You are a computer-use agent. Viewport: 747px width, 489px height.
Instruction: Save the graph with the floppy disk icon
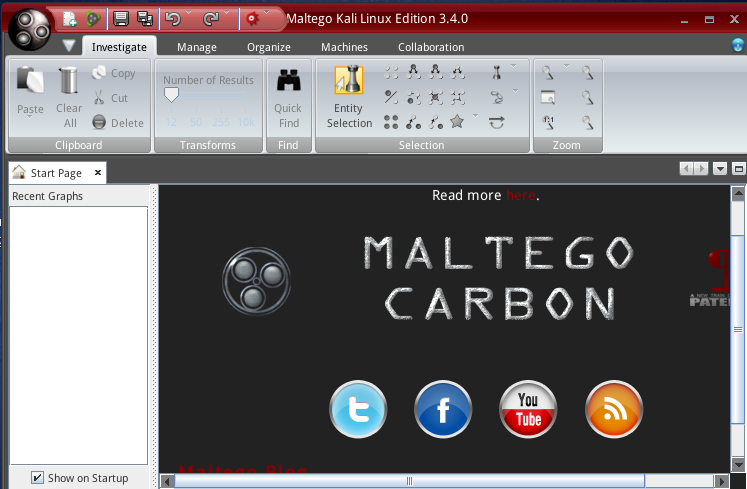pos(121,19)
